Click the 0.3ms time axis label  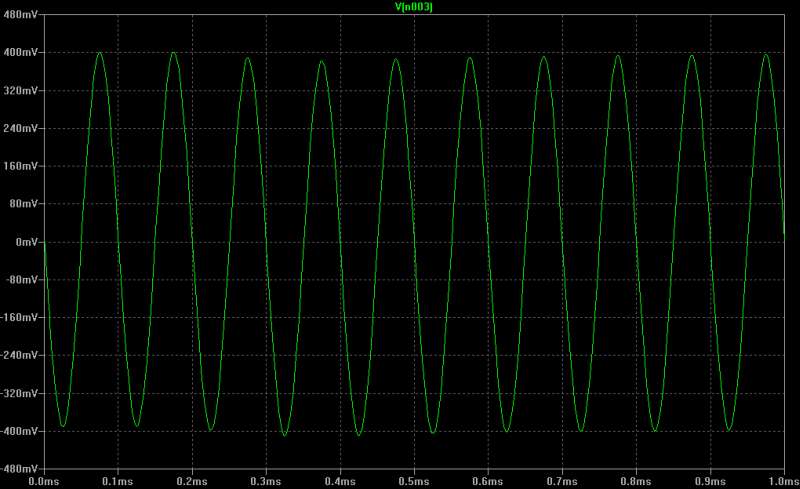coord(266,481)
